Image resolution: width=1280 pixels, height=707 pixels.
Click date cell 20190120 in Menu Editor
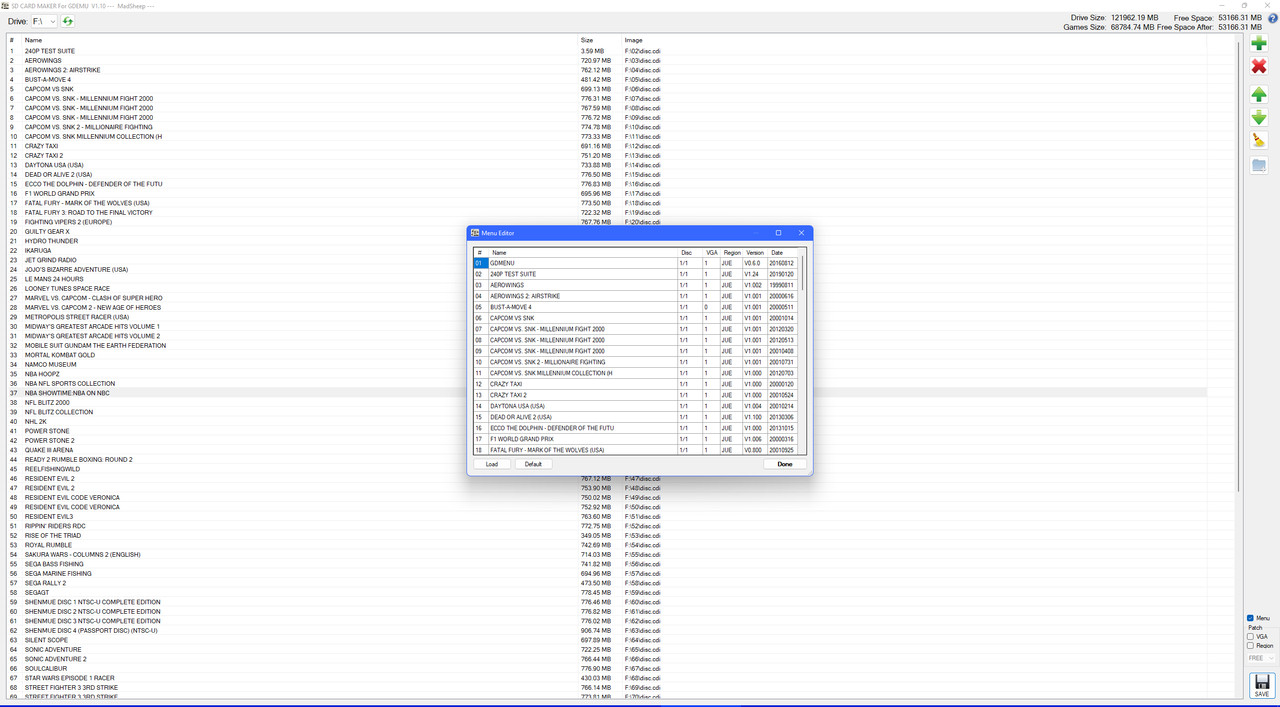pyautogui.click(x=782, y=274)
